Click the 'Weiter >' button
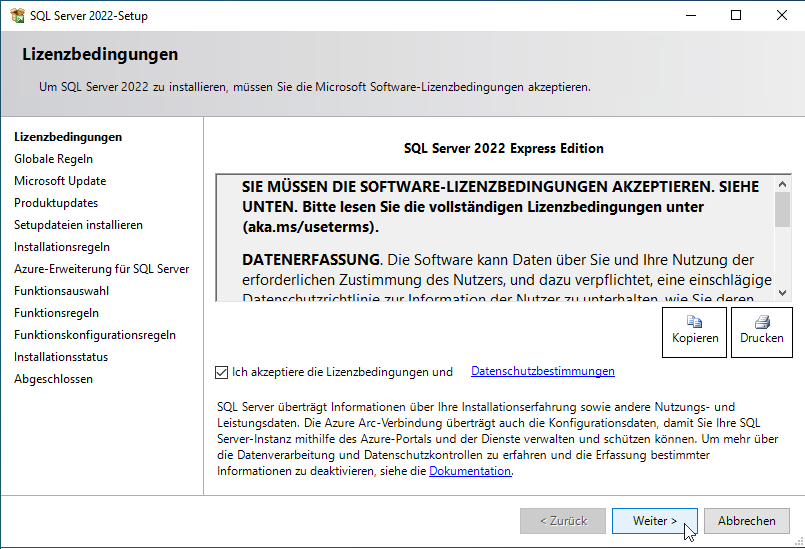Screen dimensions: 805x549 point(655,521)
